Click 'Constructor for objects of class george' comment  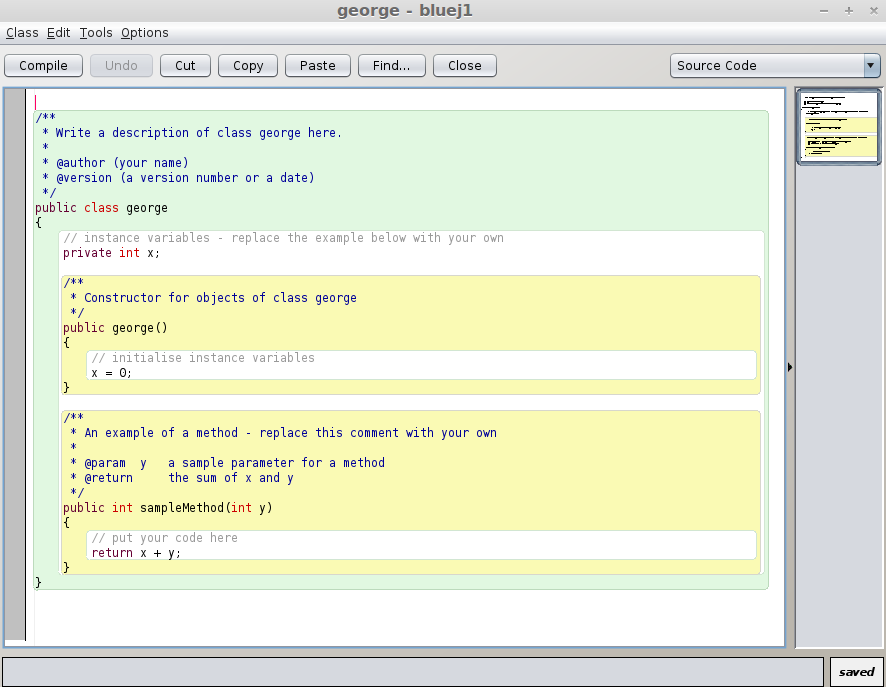(220, 298)
